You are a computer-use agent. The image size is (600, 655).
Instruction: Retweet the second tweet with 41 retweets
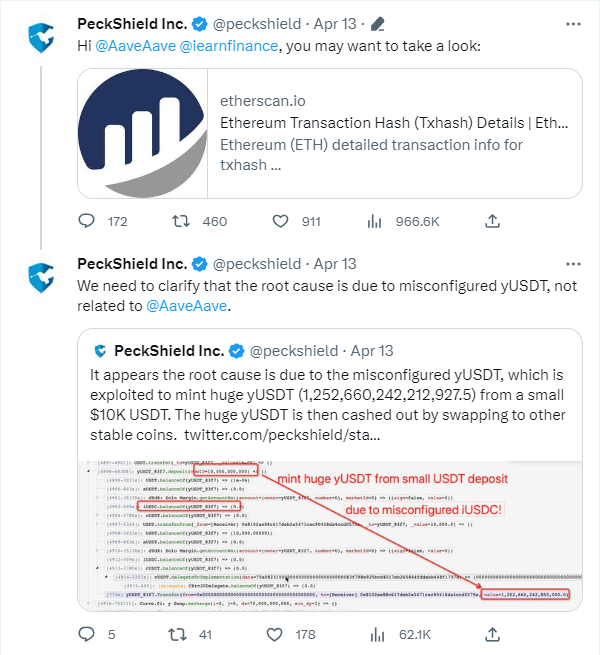pyautogui.click(x=177, y=634)
